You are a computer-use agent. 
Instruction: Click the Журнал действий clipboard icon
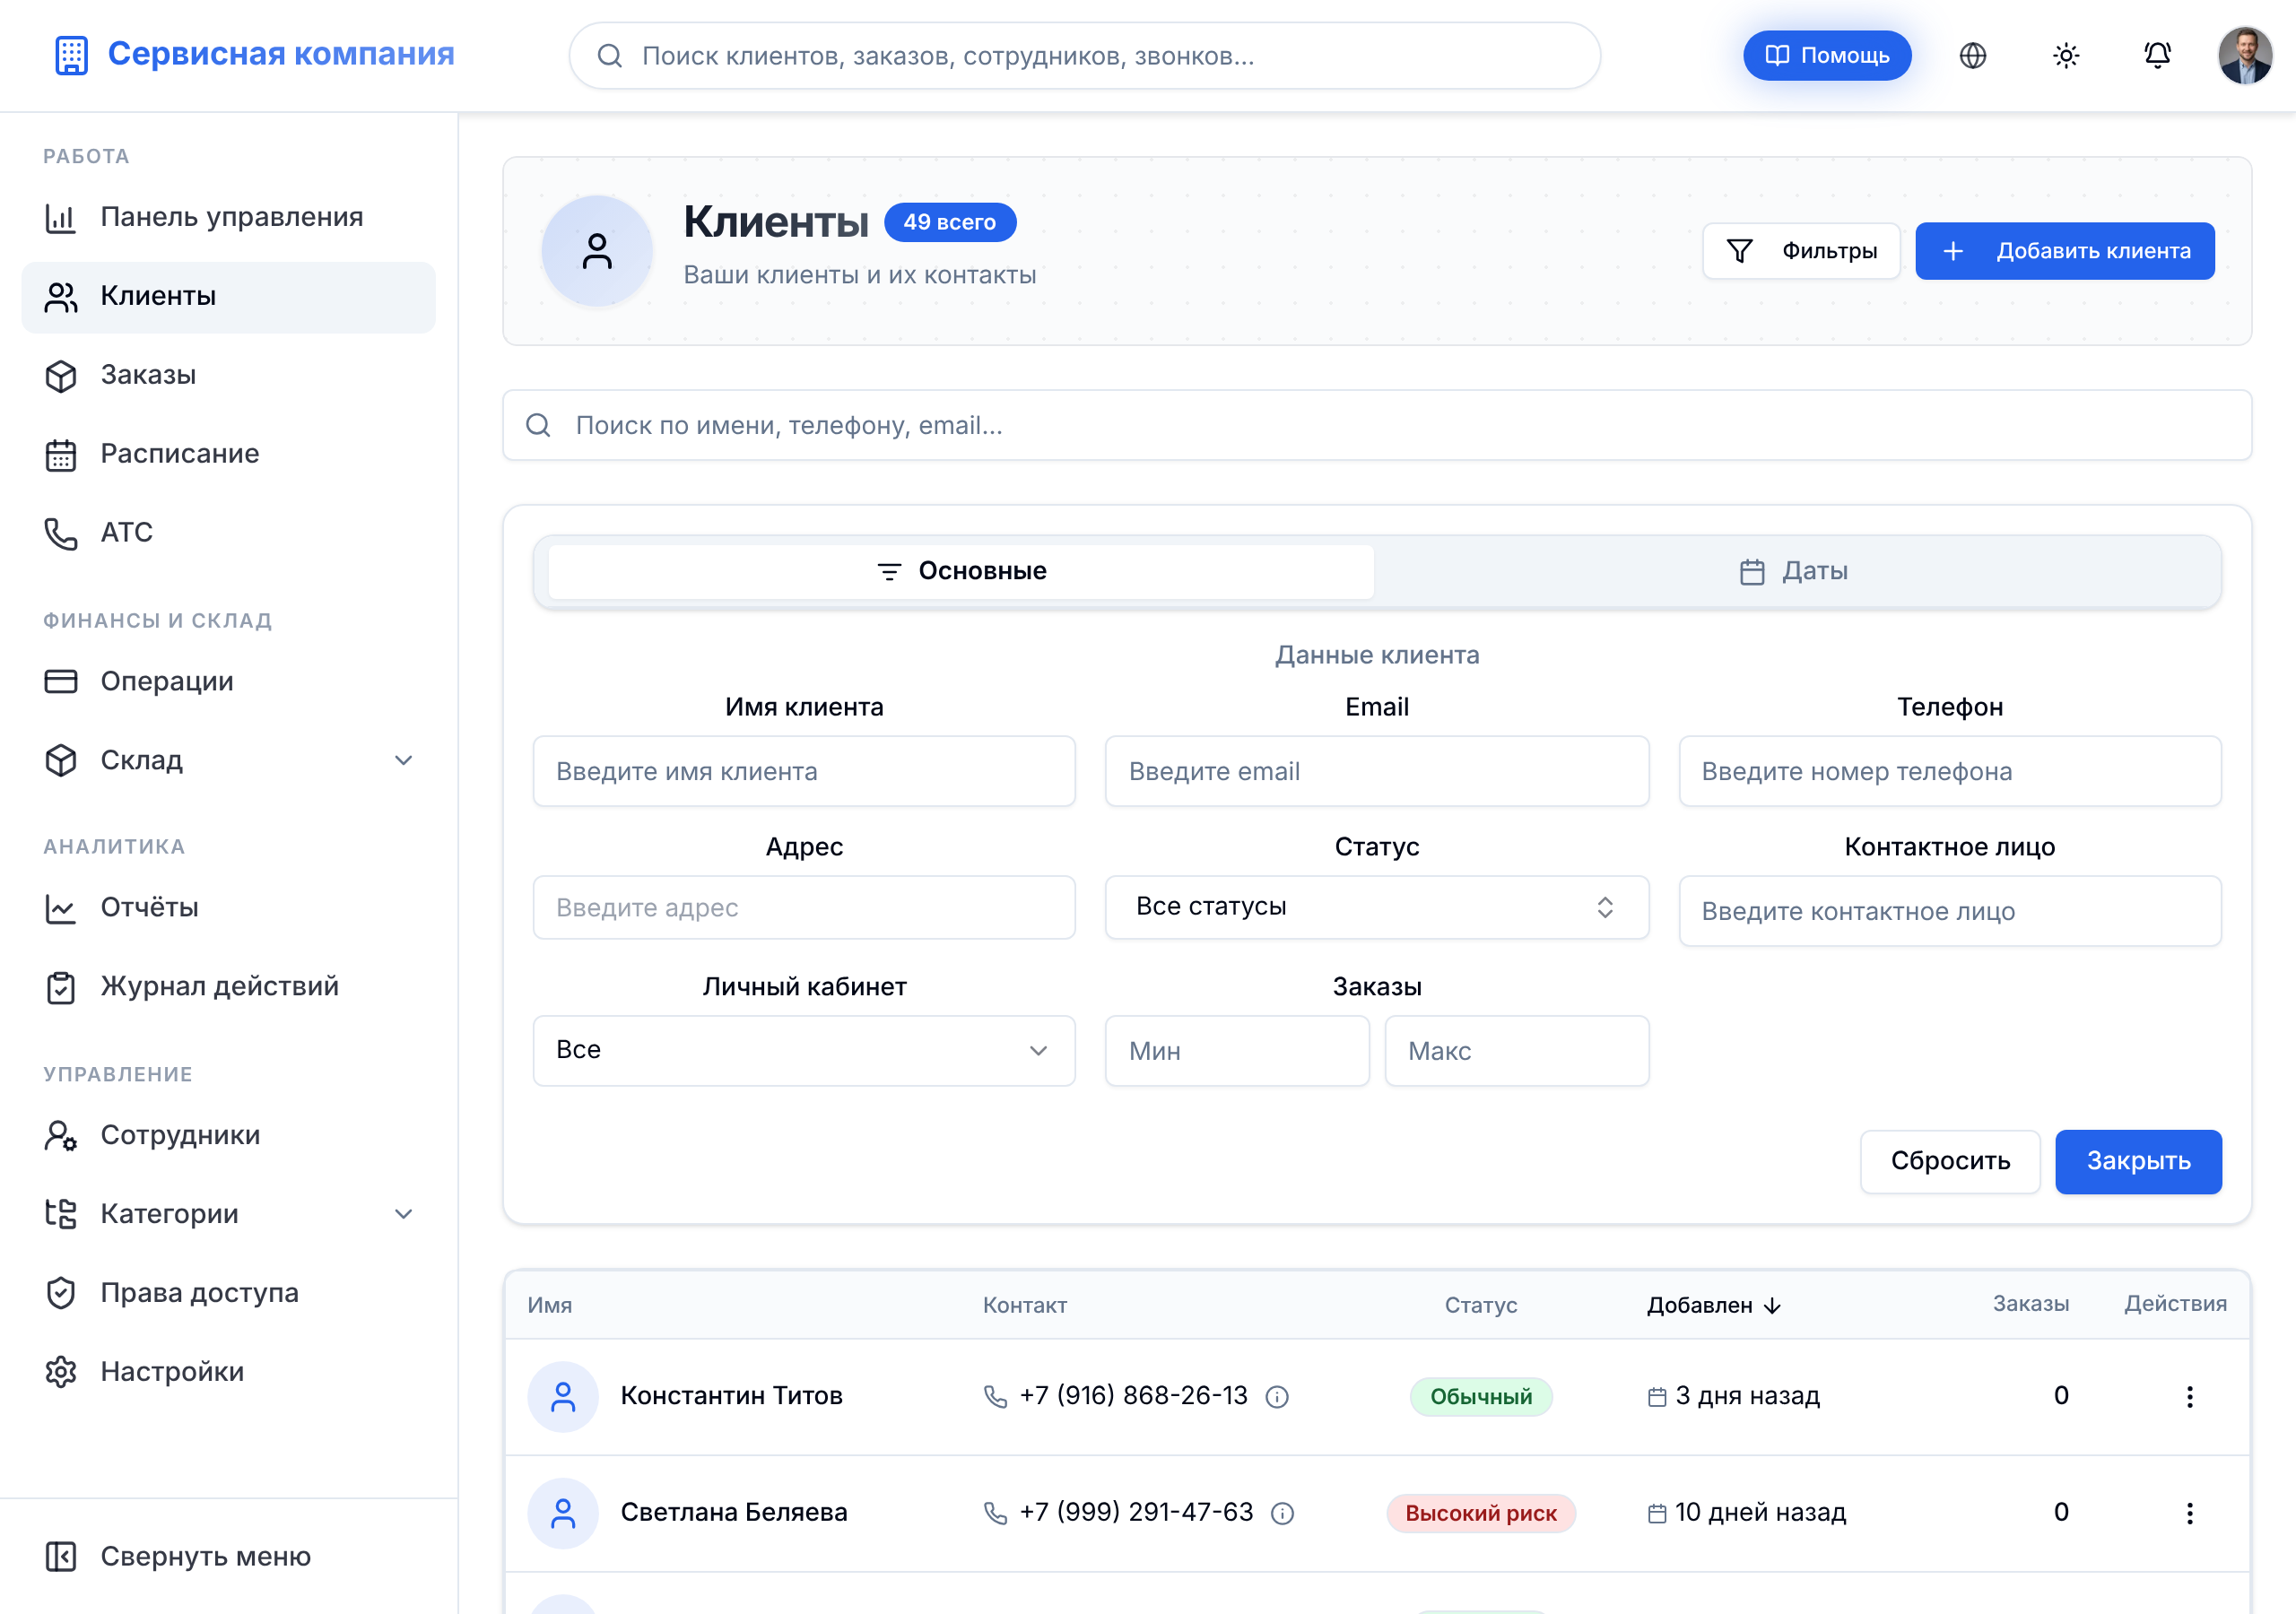click(x=61, y=987)
